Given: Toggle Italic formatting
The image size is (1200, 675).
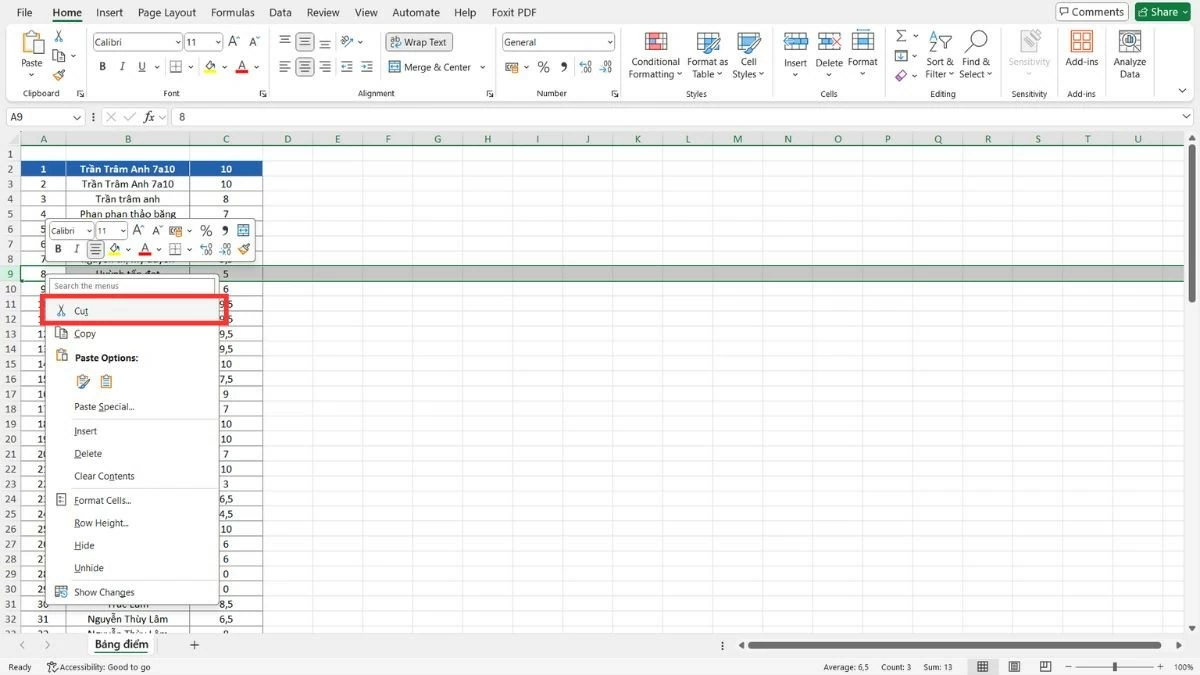Looking at the screenshot, I should coord(121,66).
